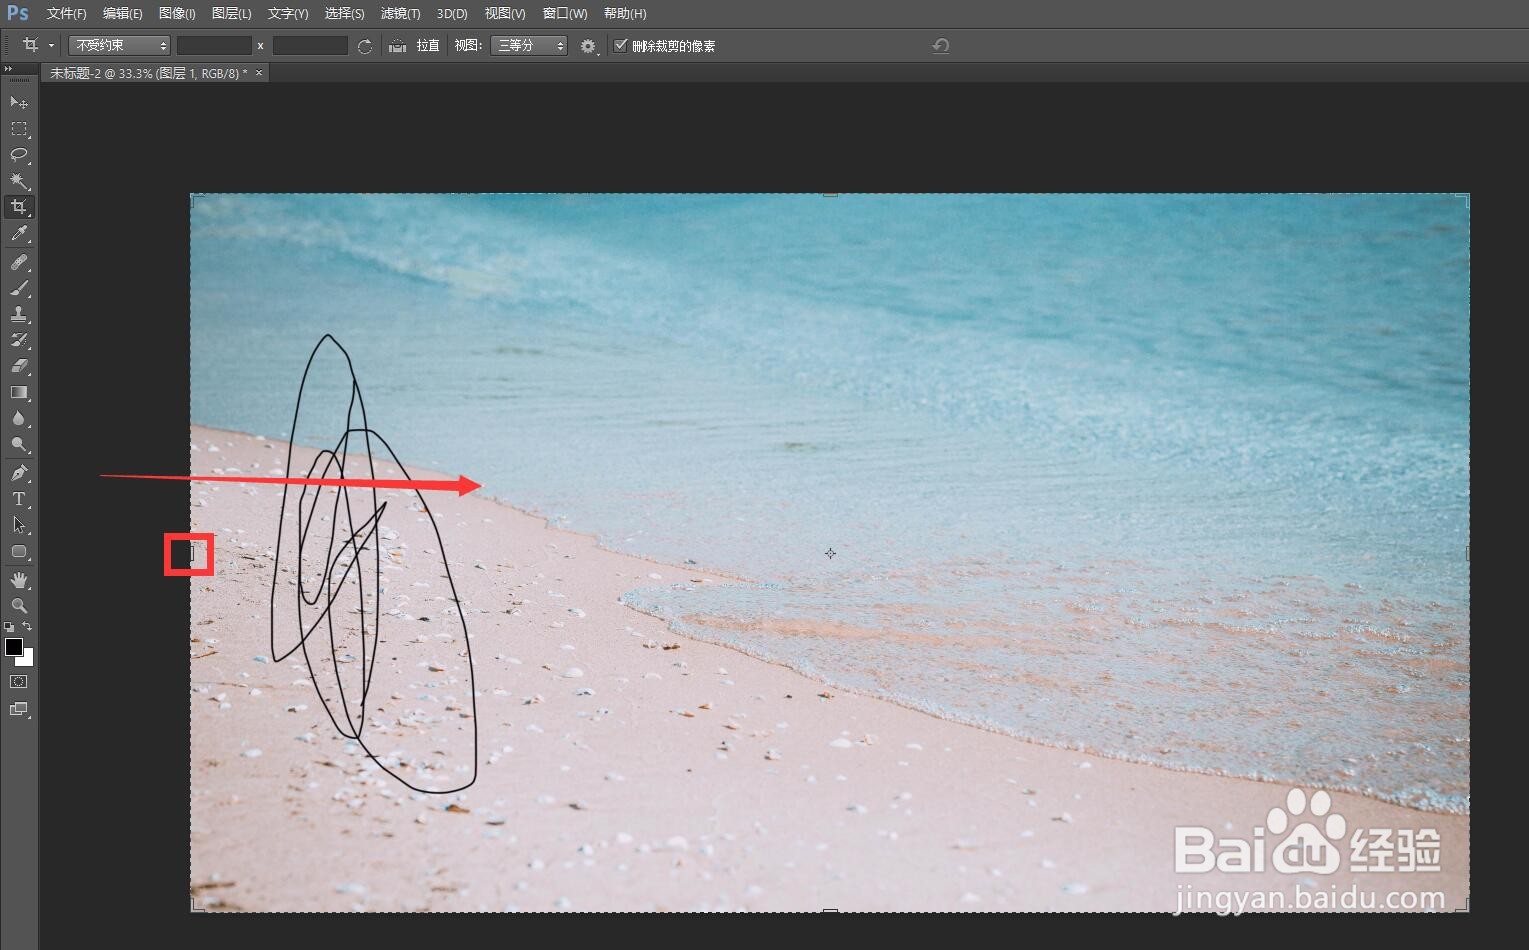Click the crop height input field
This screenshot has height=950, width=1529.
pos(310,45)
